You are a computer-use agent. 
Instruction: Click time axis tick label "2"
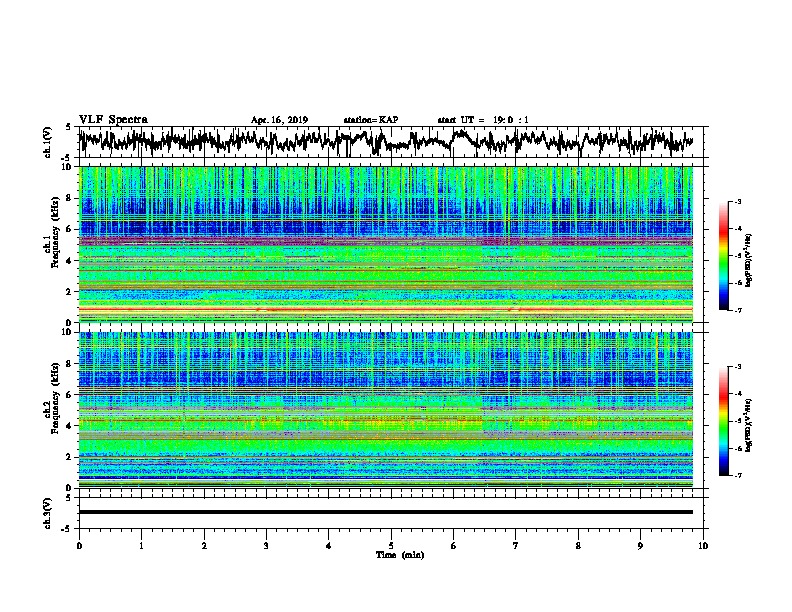click(x=204, y=546)
